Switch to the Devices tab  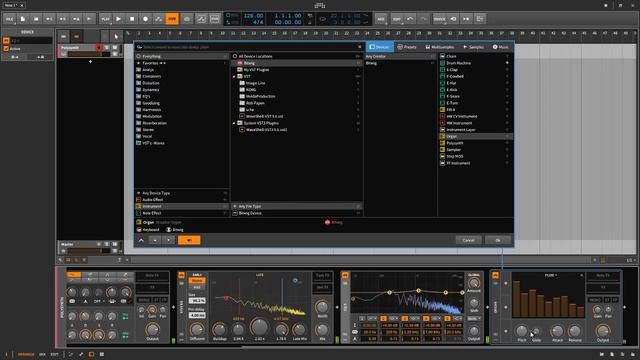pos(380,47)
